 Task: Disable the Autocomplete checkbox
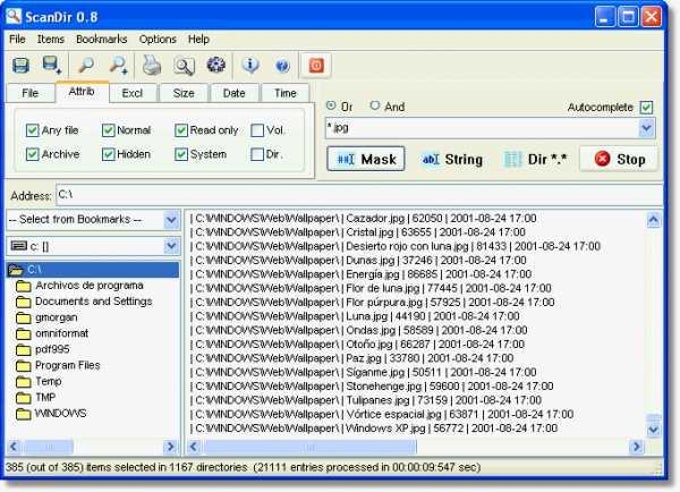646,107
